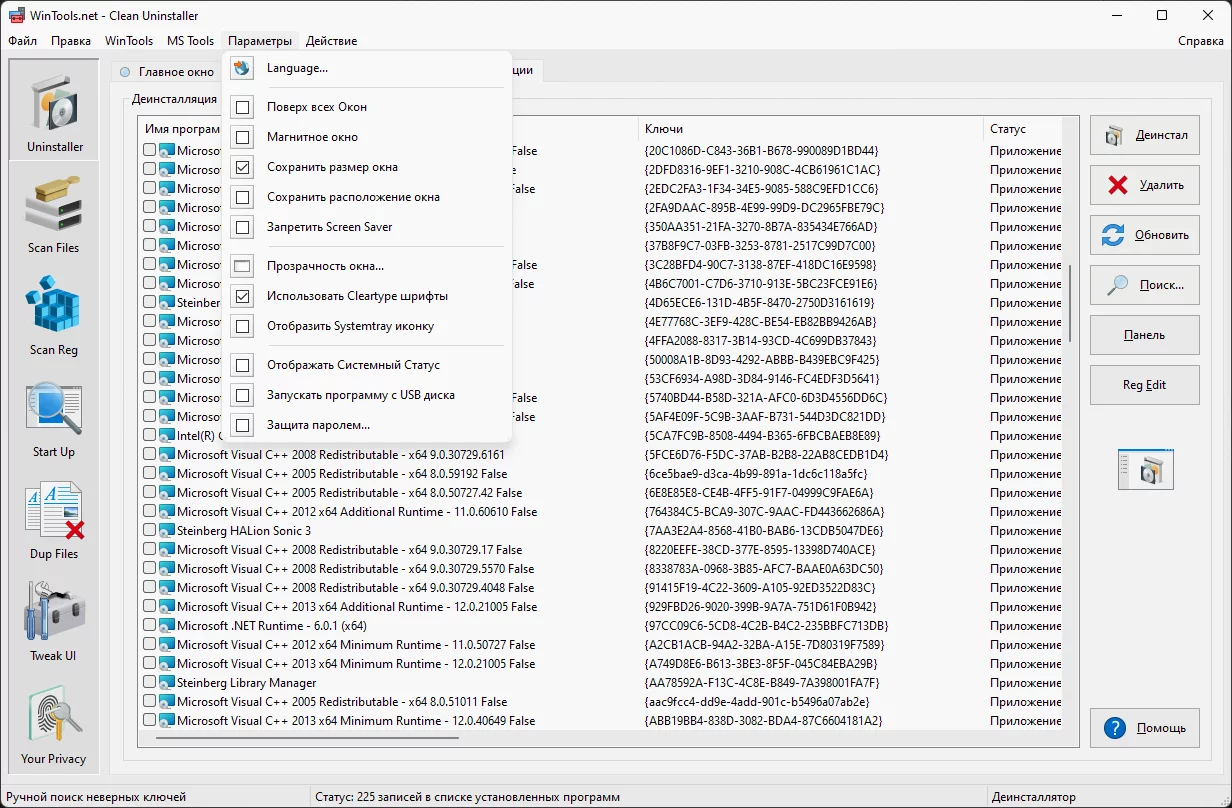Open 'Защита паролем...' menu entry
Image resolution: width=1232 pixels, height=808 pixels.
pyautogui.click(x=367, y=425)
